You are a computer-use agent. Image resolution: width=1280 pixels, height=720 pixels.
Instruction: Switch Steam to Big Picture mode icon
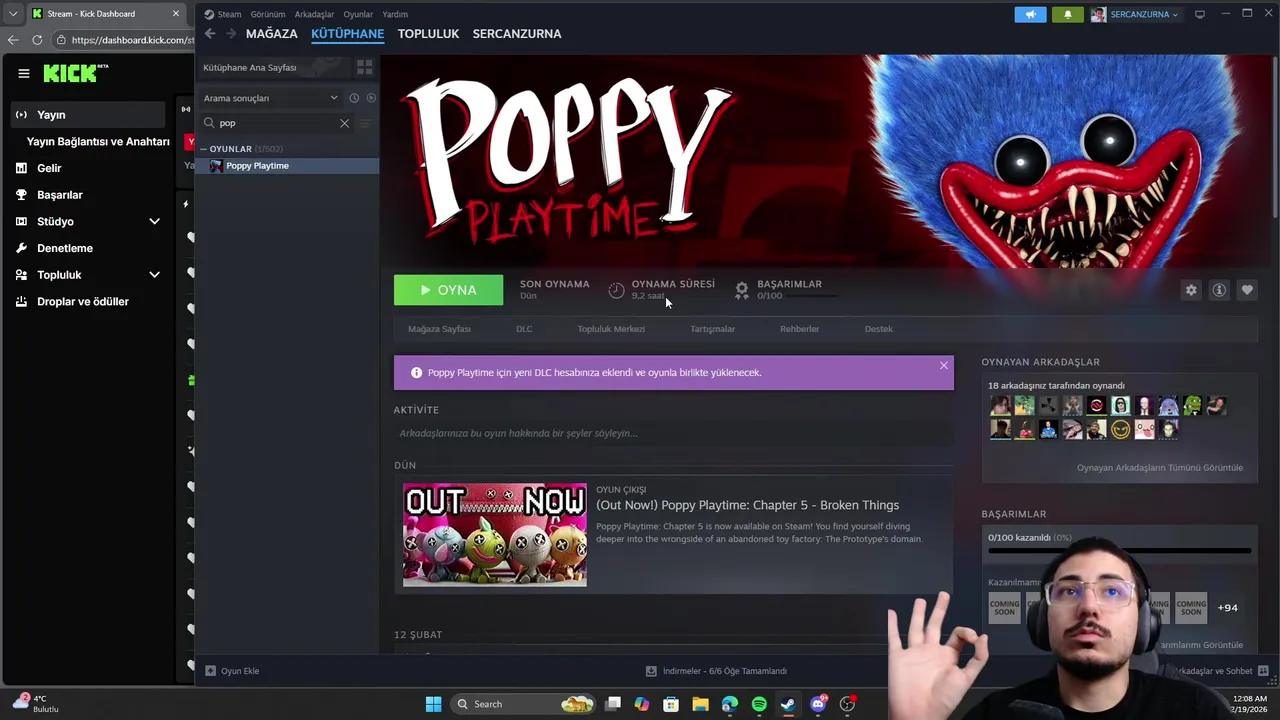coord(1200,14)
